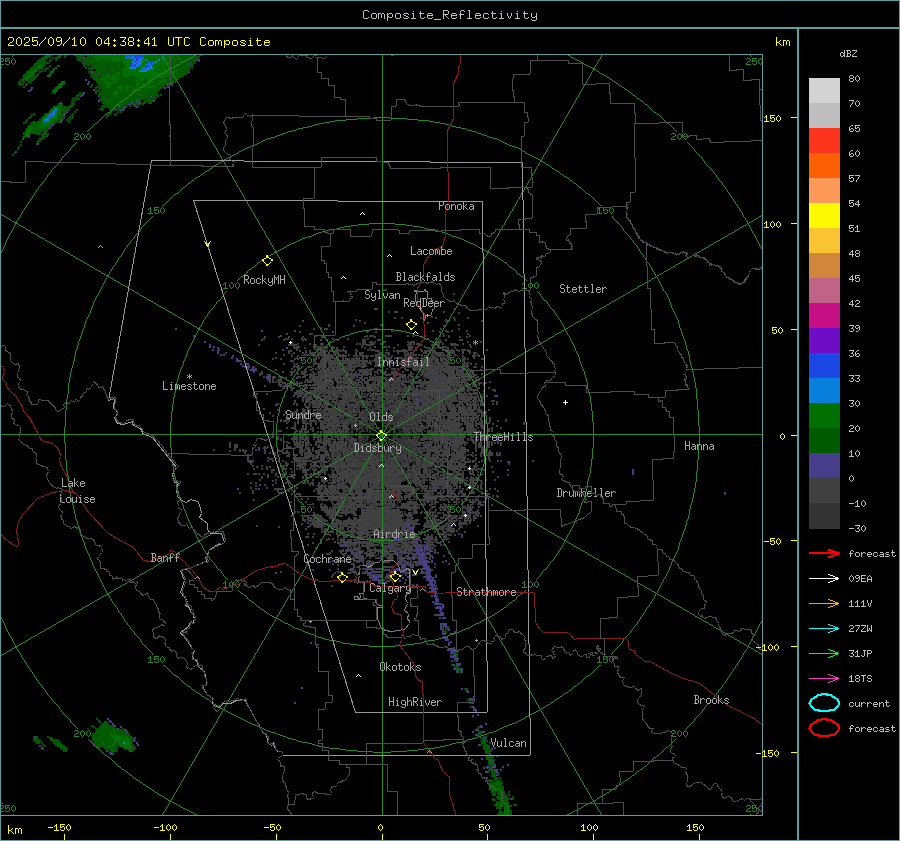This screenshot has width=900, height=841.
Task: Select the HighRiver label
Action: 415,702
